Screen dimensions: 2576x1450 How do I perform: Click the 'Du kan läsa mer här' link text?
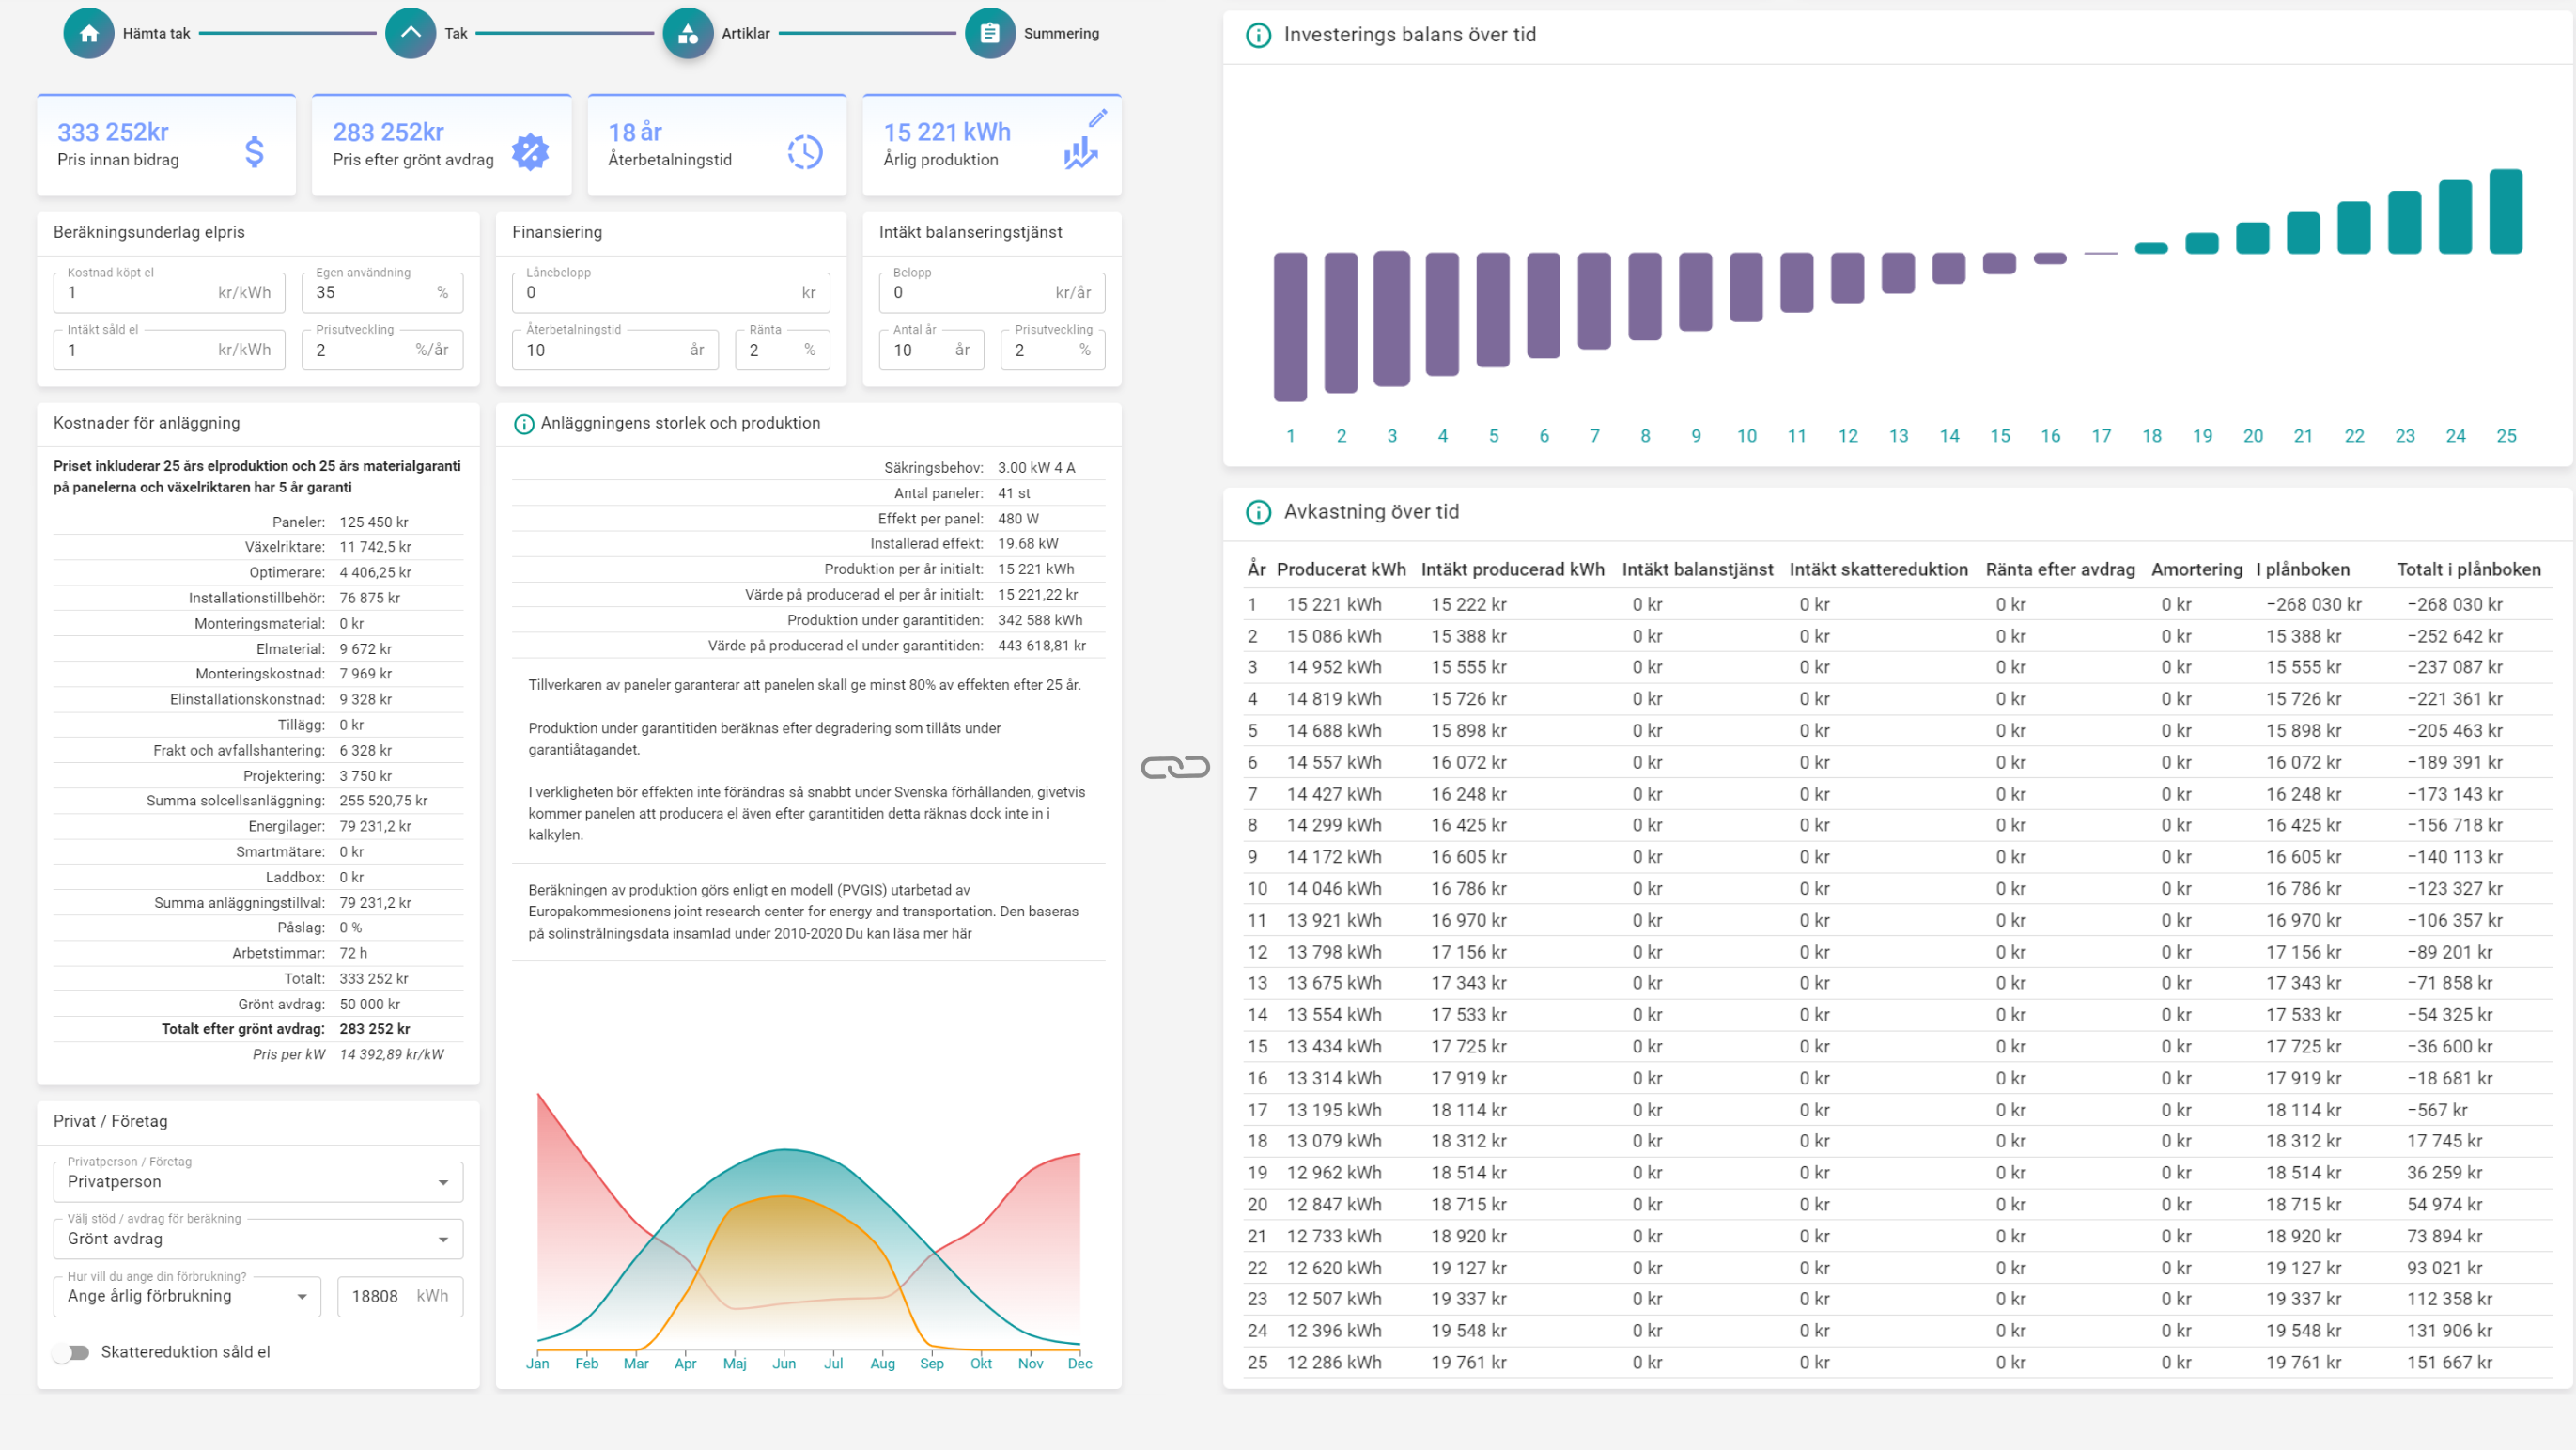pyautogui.click(x=909, y=933)
